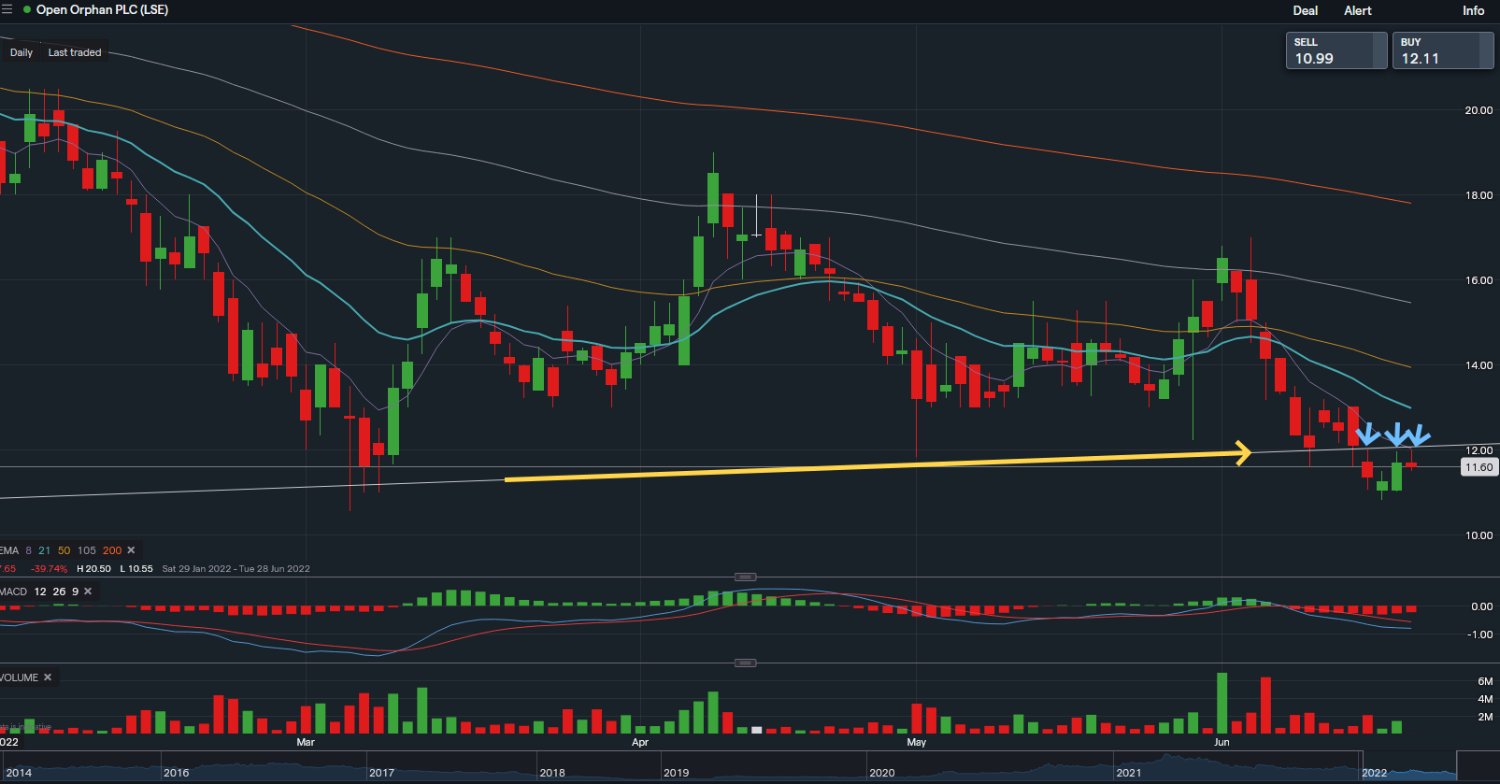Open the hamburger menu beside Open Orphan PLC
1500x784 pixels.
coord(8,10)
